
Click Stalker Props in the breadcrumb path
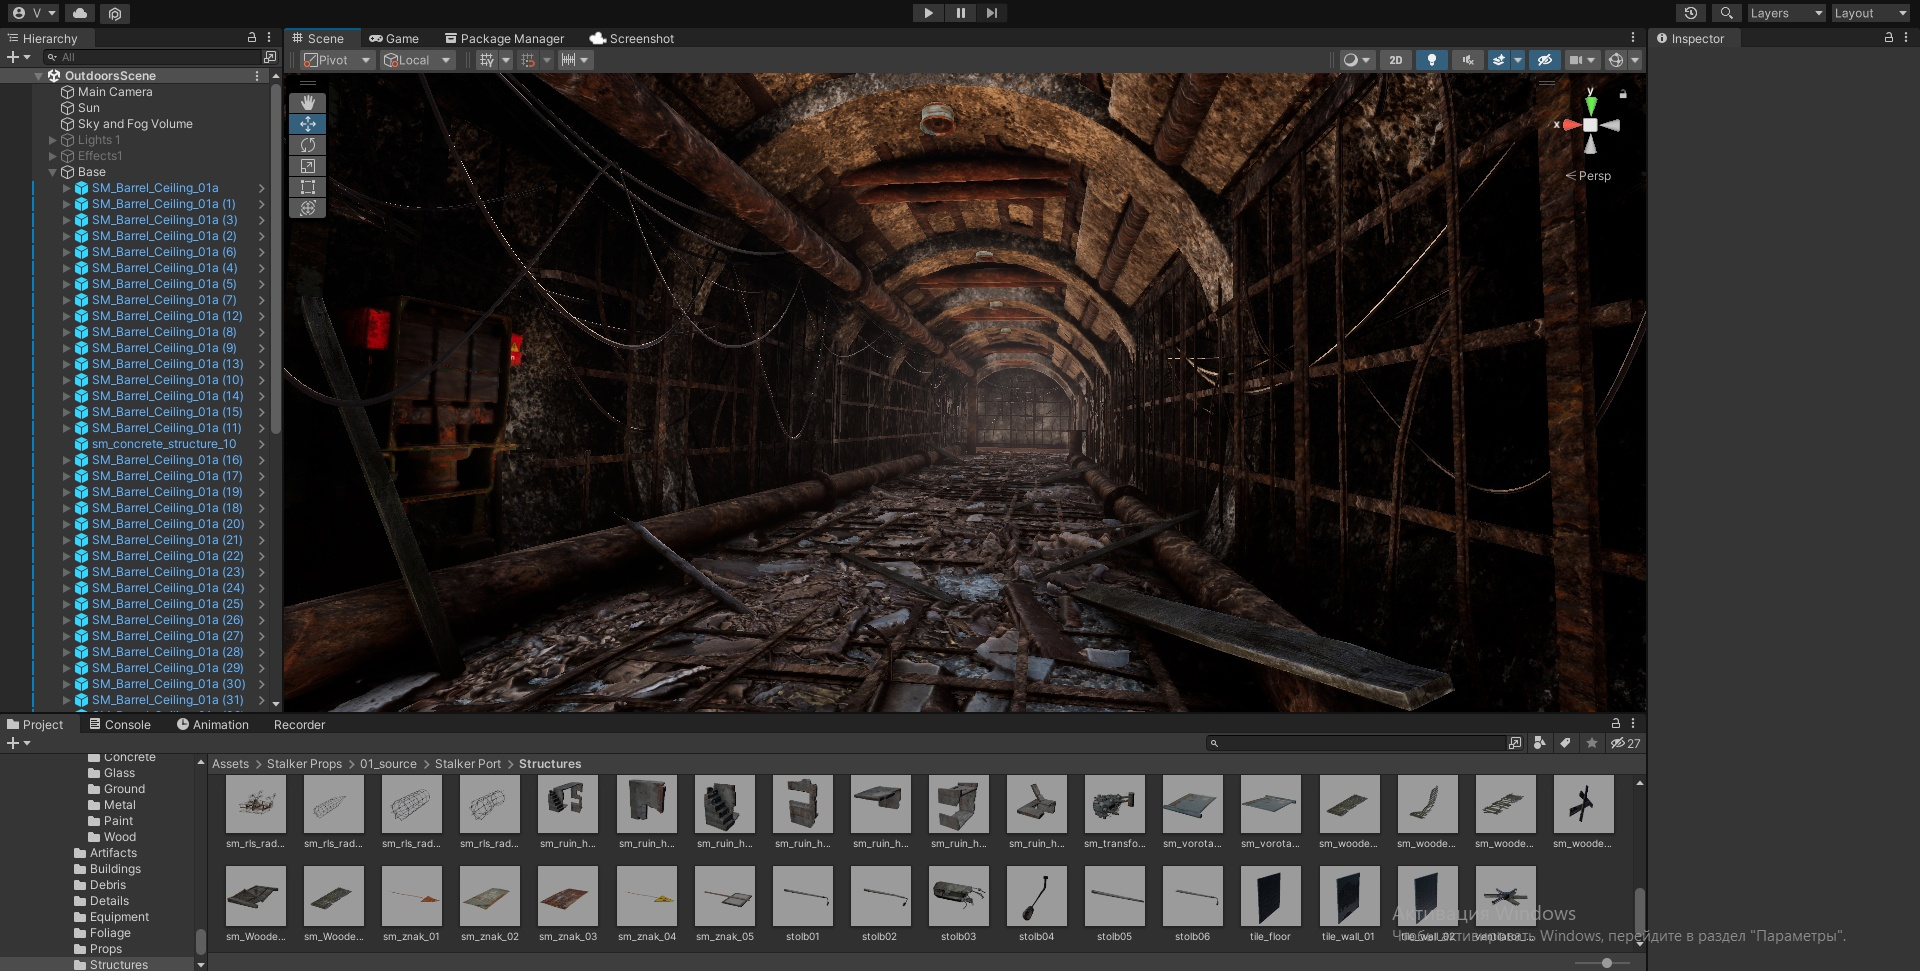[x=304, y=763]
